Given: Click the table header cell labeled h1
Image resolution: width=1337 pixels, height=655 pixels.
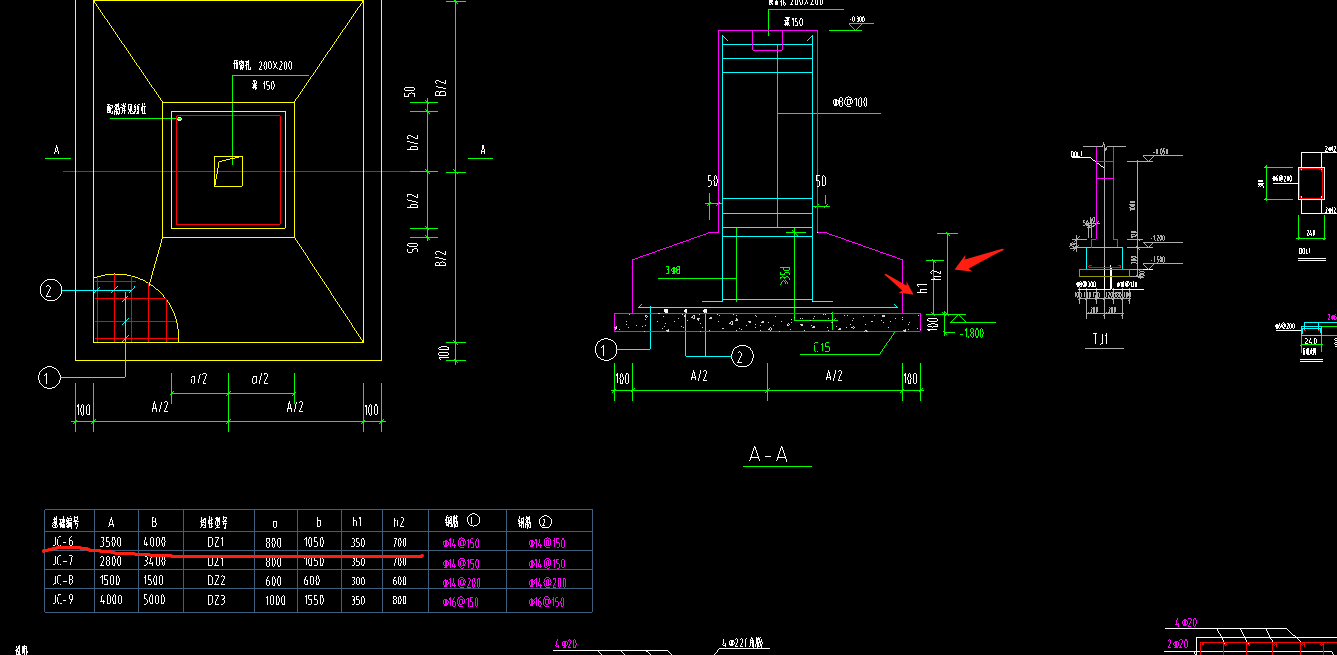Looking at the screenshot, I should pos(358,521).
